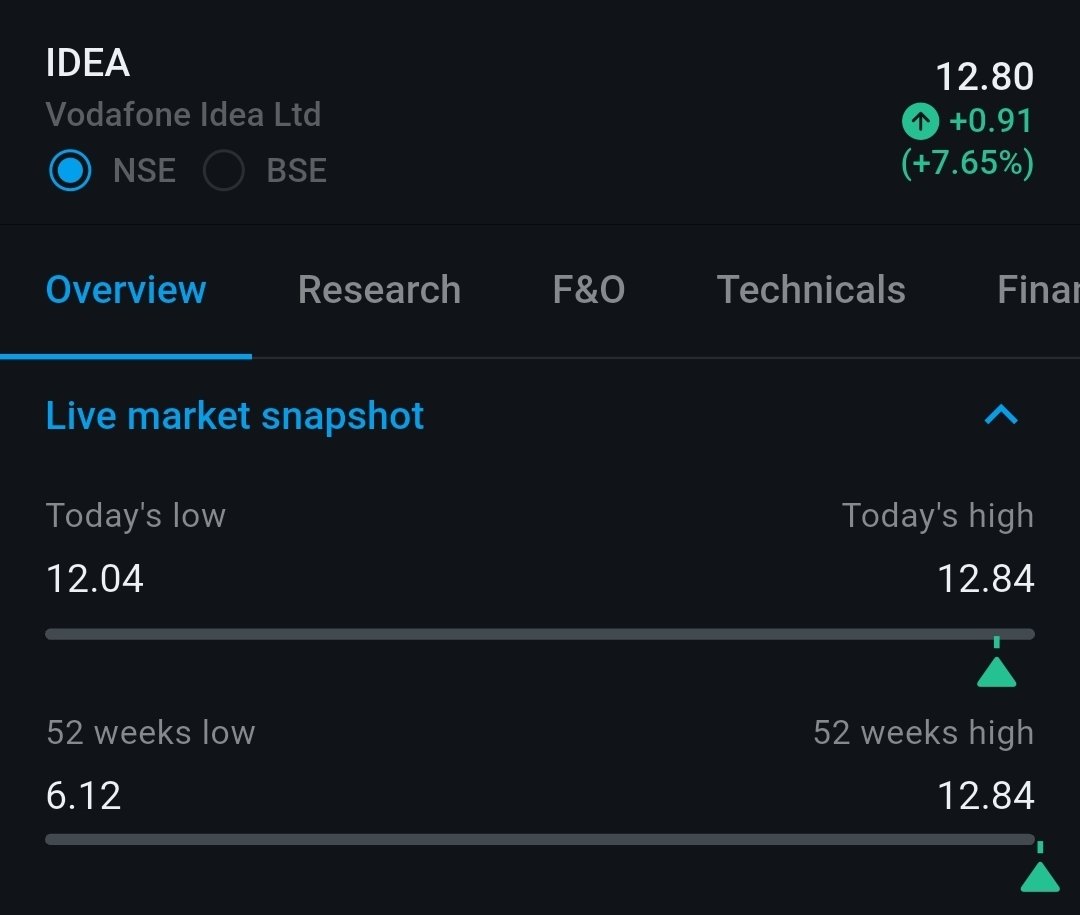Tap the 52 weeks low label
This screenshot has width=1080, height=915.
click(x=151, y=732)
